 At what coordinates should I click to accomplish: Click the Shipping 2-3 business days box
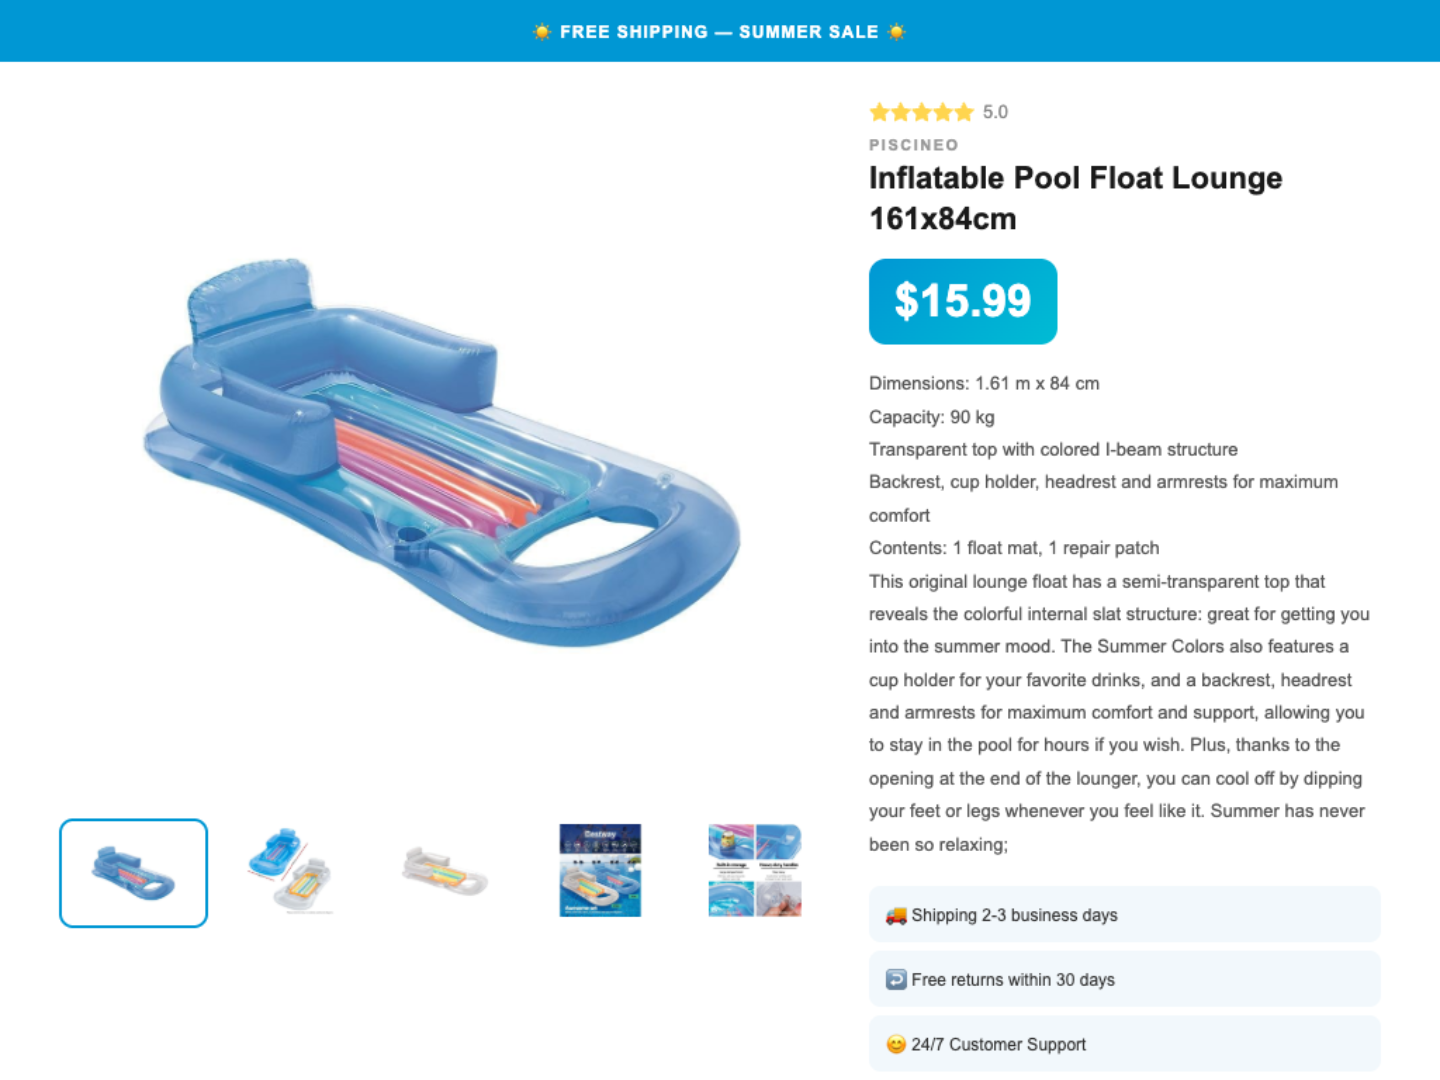click(x=1123, y=914)
